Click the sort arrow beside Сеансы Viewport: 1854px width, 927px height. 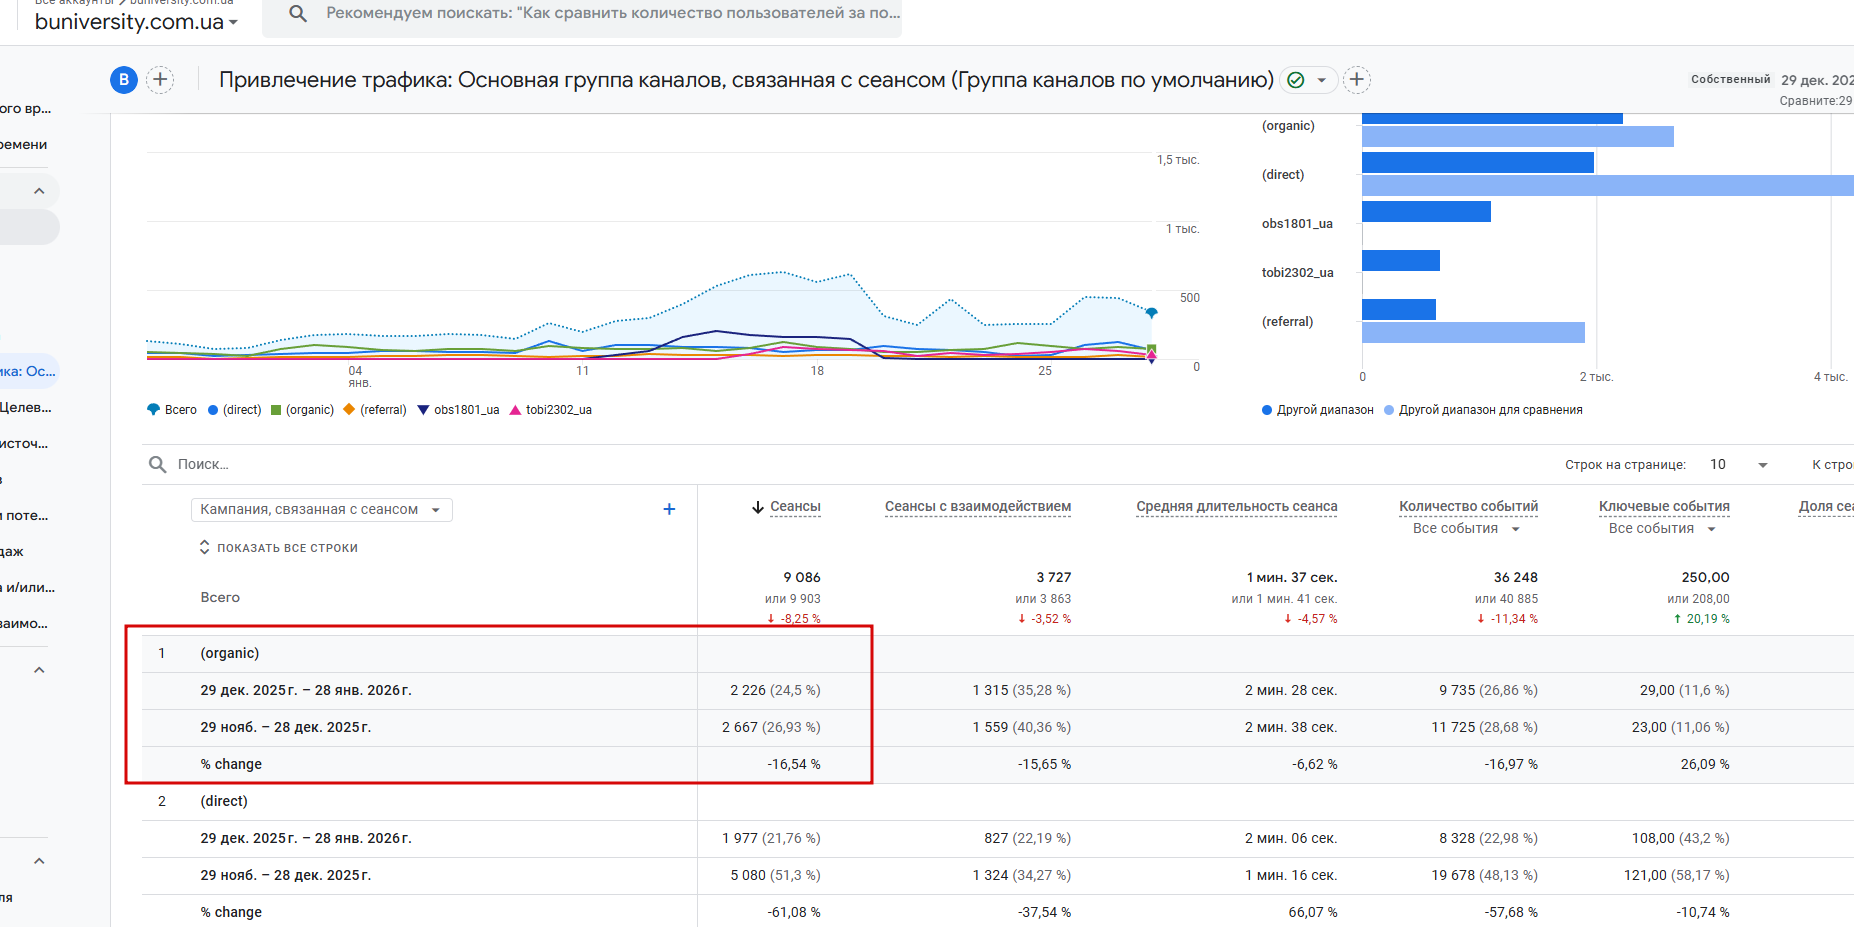pos(758,507)
